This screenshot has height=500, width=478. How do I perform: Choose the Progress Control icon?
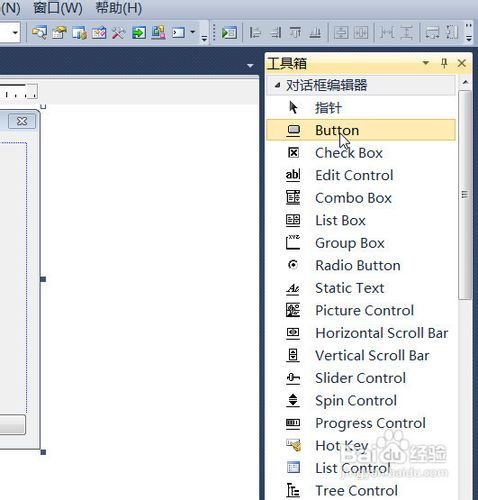[x=293, y=423]
